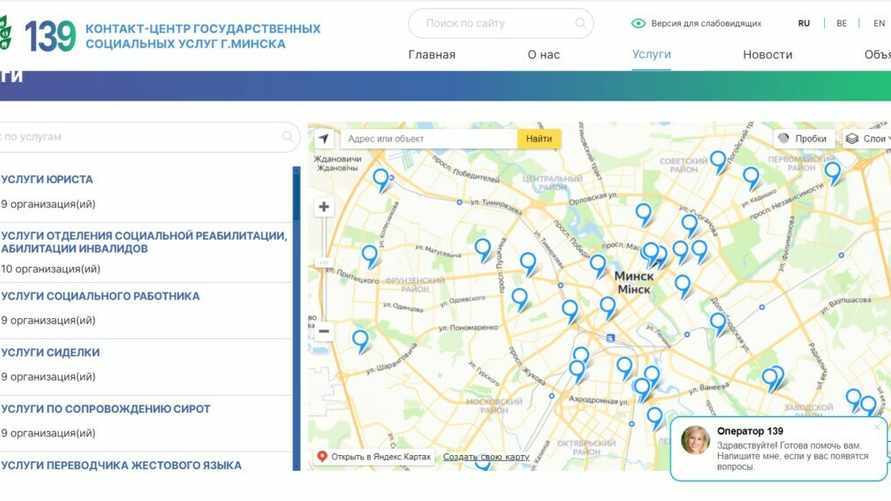891x501 pixels.
Task: Zoom out the map with minus button
Action: tap(324, 331)
